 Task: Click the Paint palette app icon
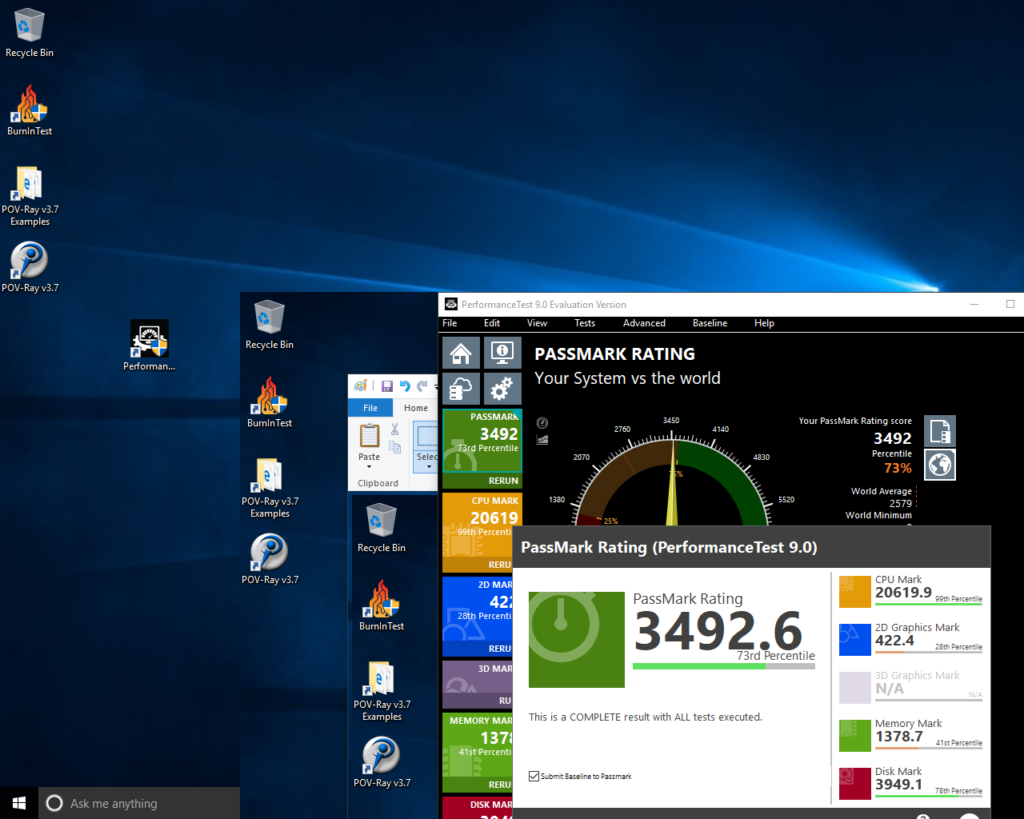click(x=360, y=386)
